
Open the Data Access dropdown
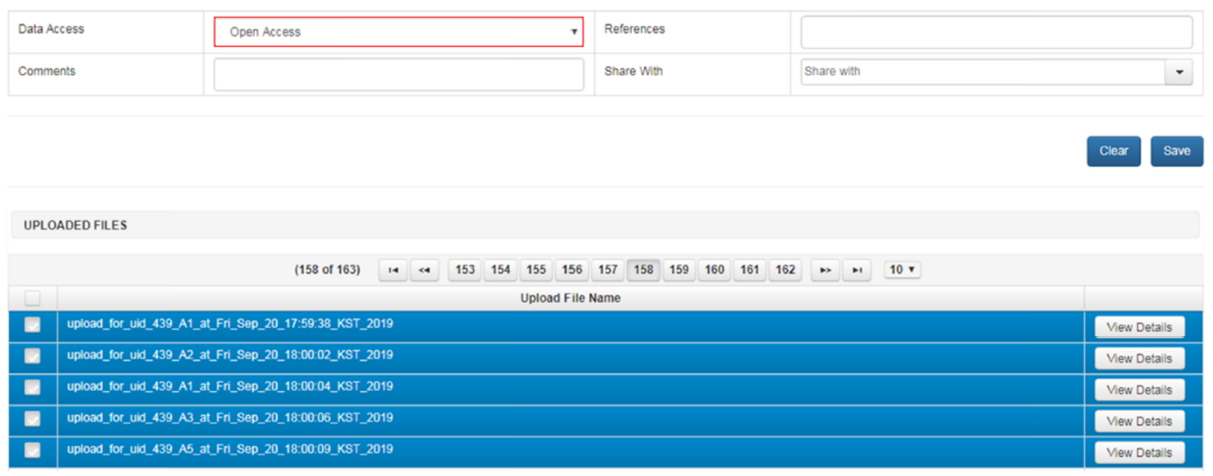tap(398, 32)
